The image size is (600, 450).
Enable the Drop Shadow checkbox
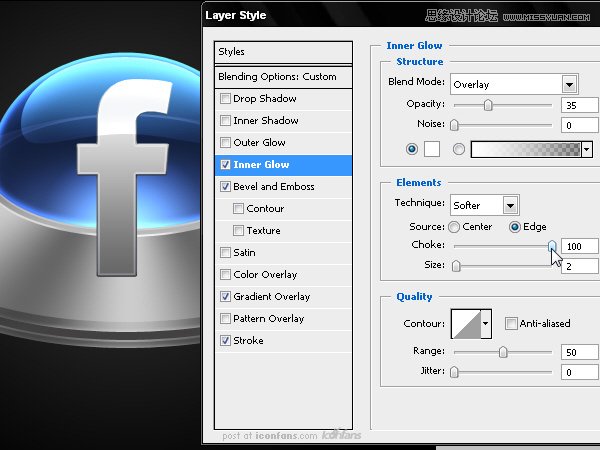[225, 99]
